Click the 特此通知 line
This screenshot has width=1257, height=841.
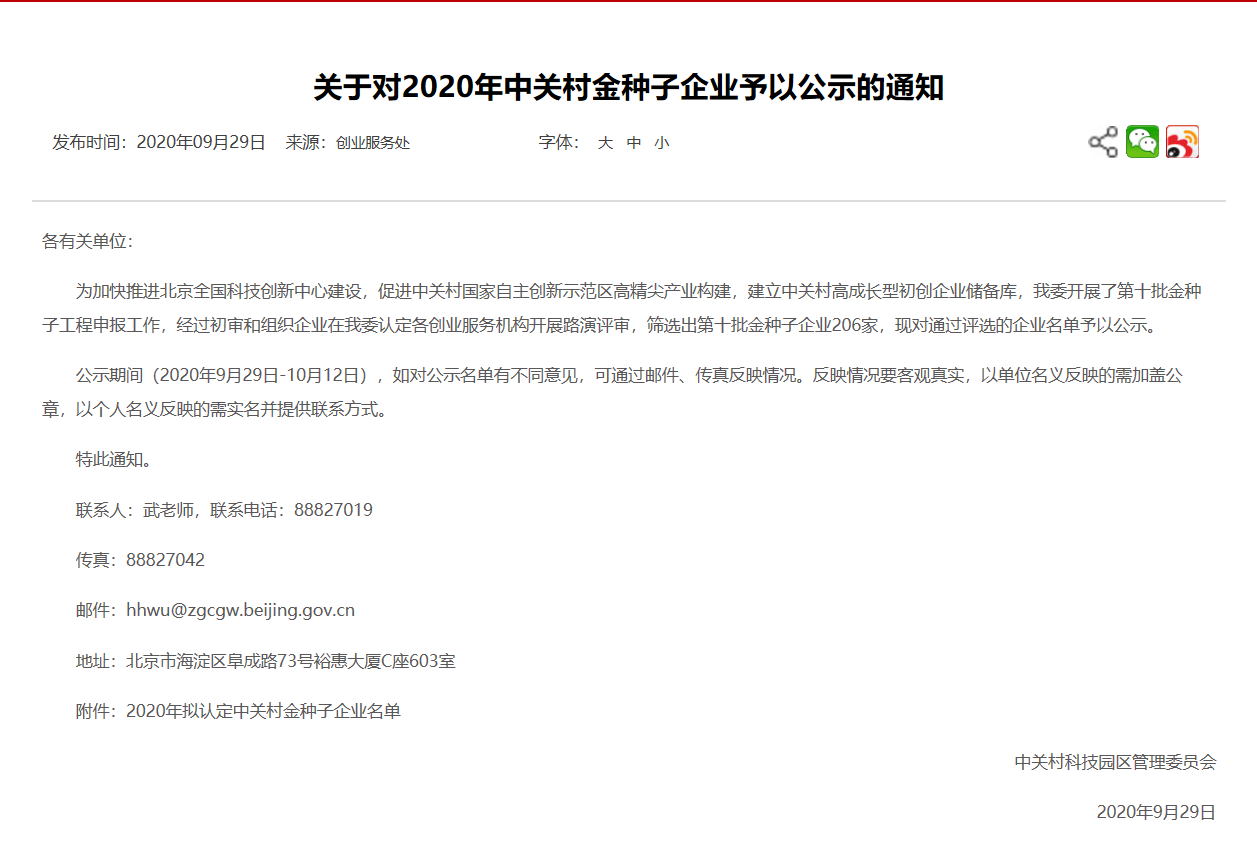(114, 460)
